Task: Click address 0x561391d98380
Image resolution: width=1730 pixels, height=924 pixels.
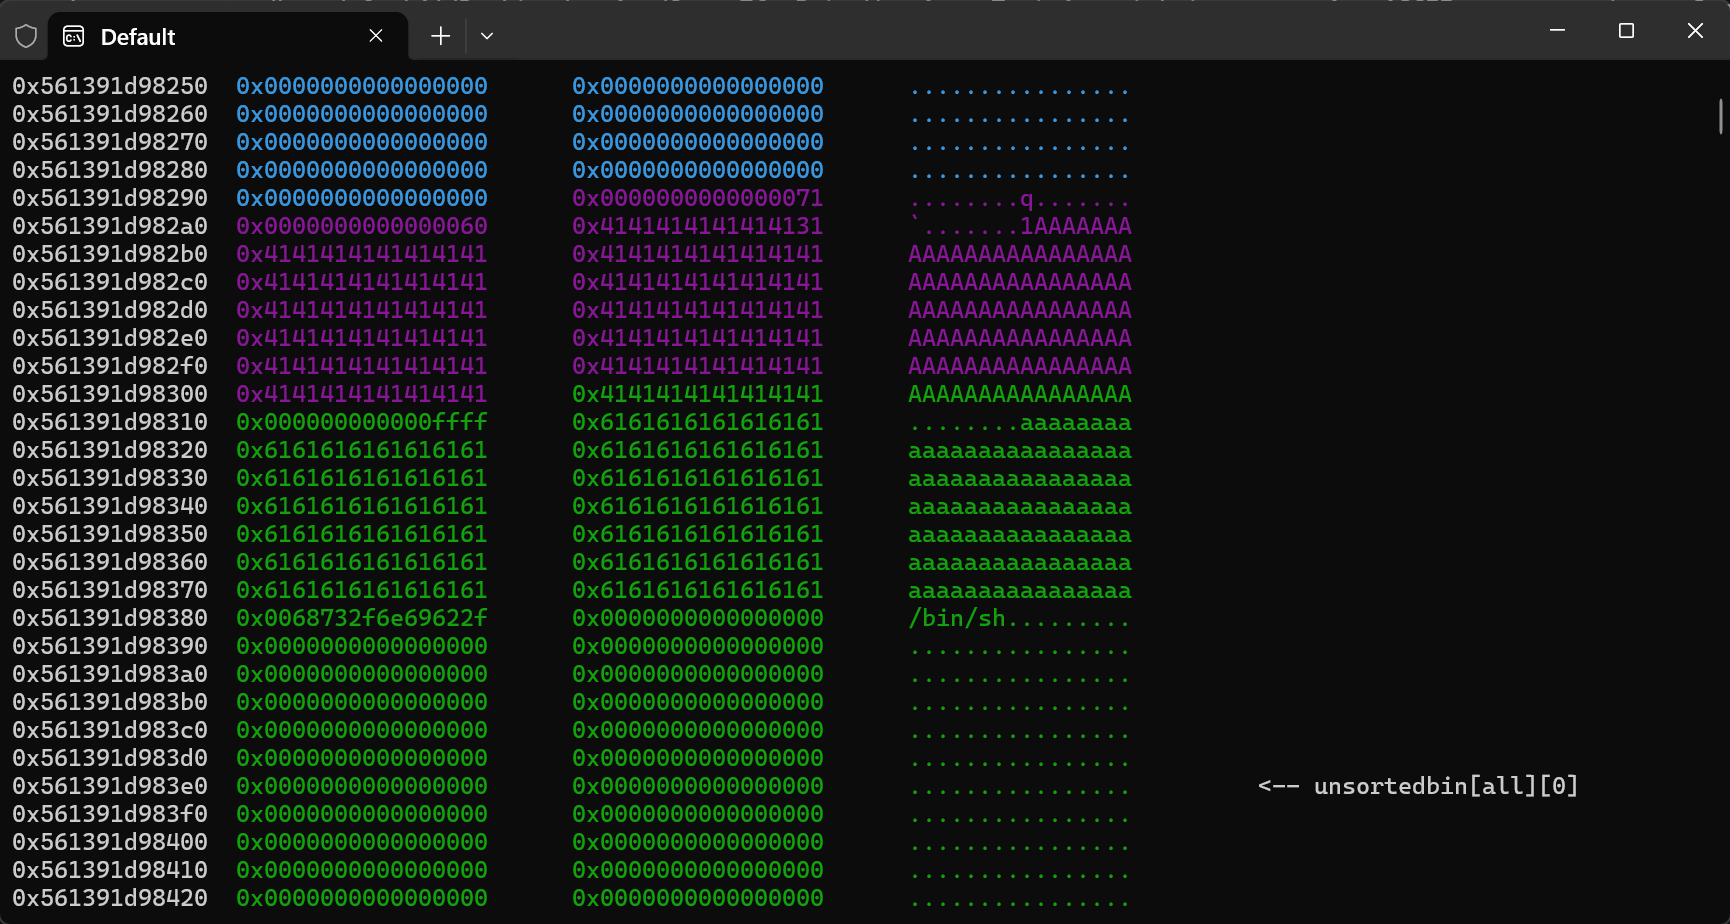Action: click(x=110, y=618)
